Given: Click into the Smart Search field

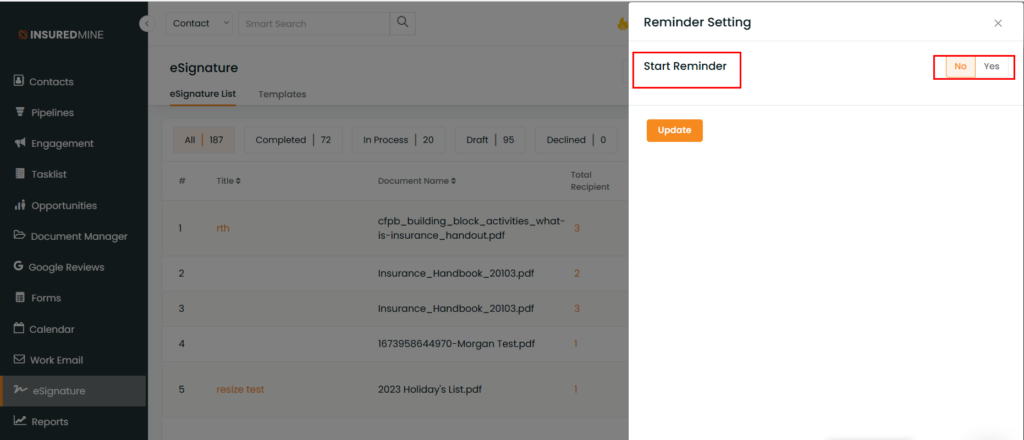Looking at the screenshot, I should point(313,24).
